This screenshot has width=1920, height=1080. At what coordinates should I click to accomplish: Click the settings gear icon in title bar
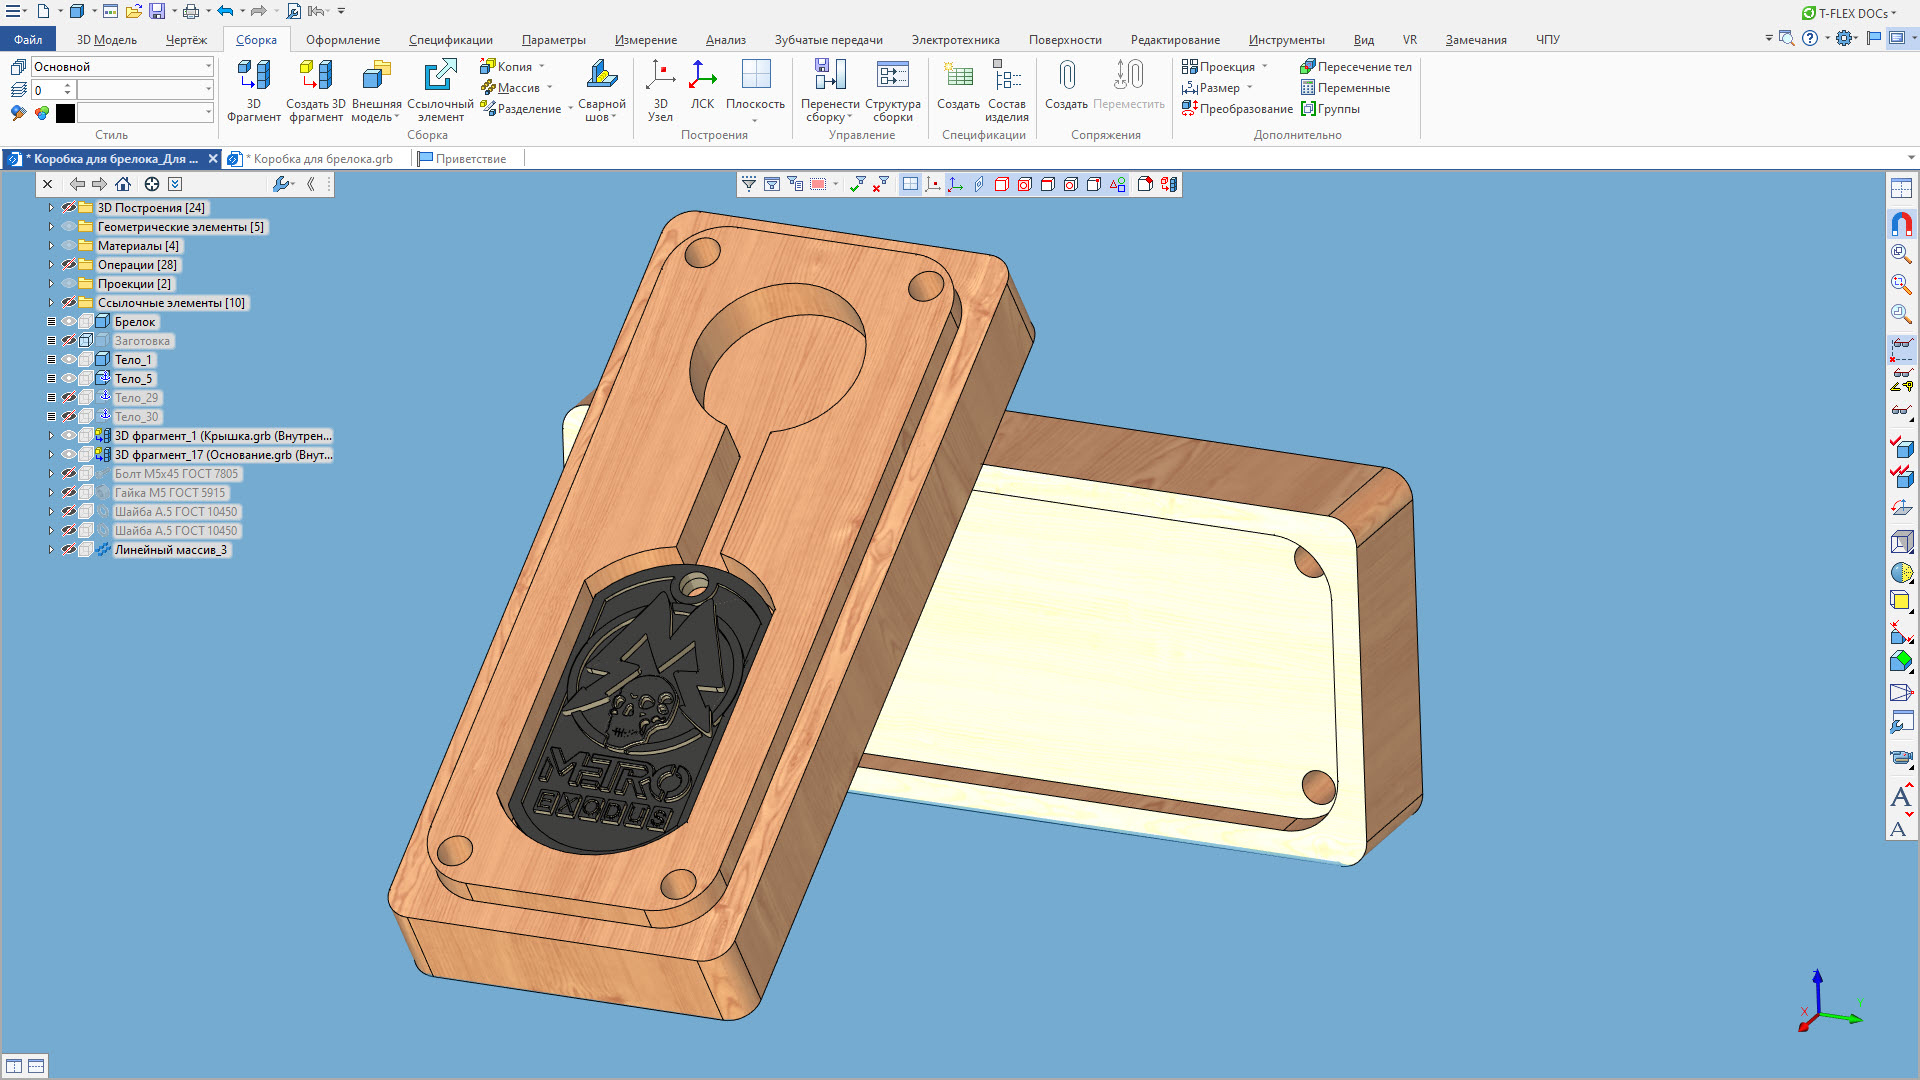point(1845,38)
